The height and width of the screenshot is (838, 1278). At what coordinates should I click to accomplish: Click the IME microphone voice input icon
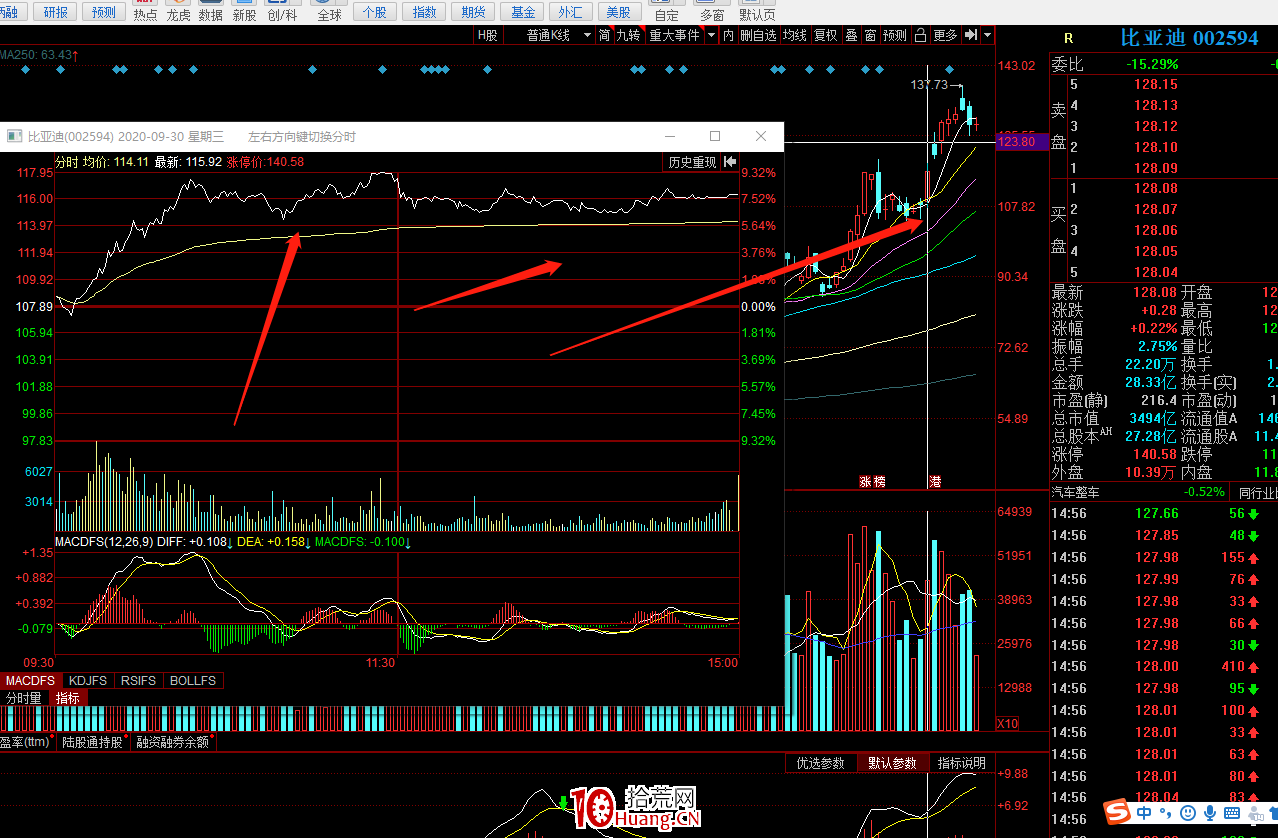pos(1210,813)
